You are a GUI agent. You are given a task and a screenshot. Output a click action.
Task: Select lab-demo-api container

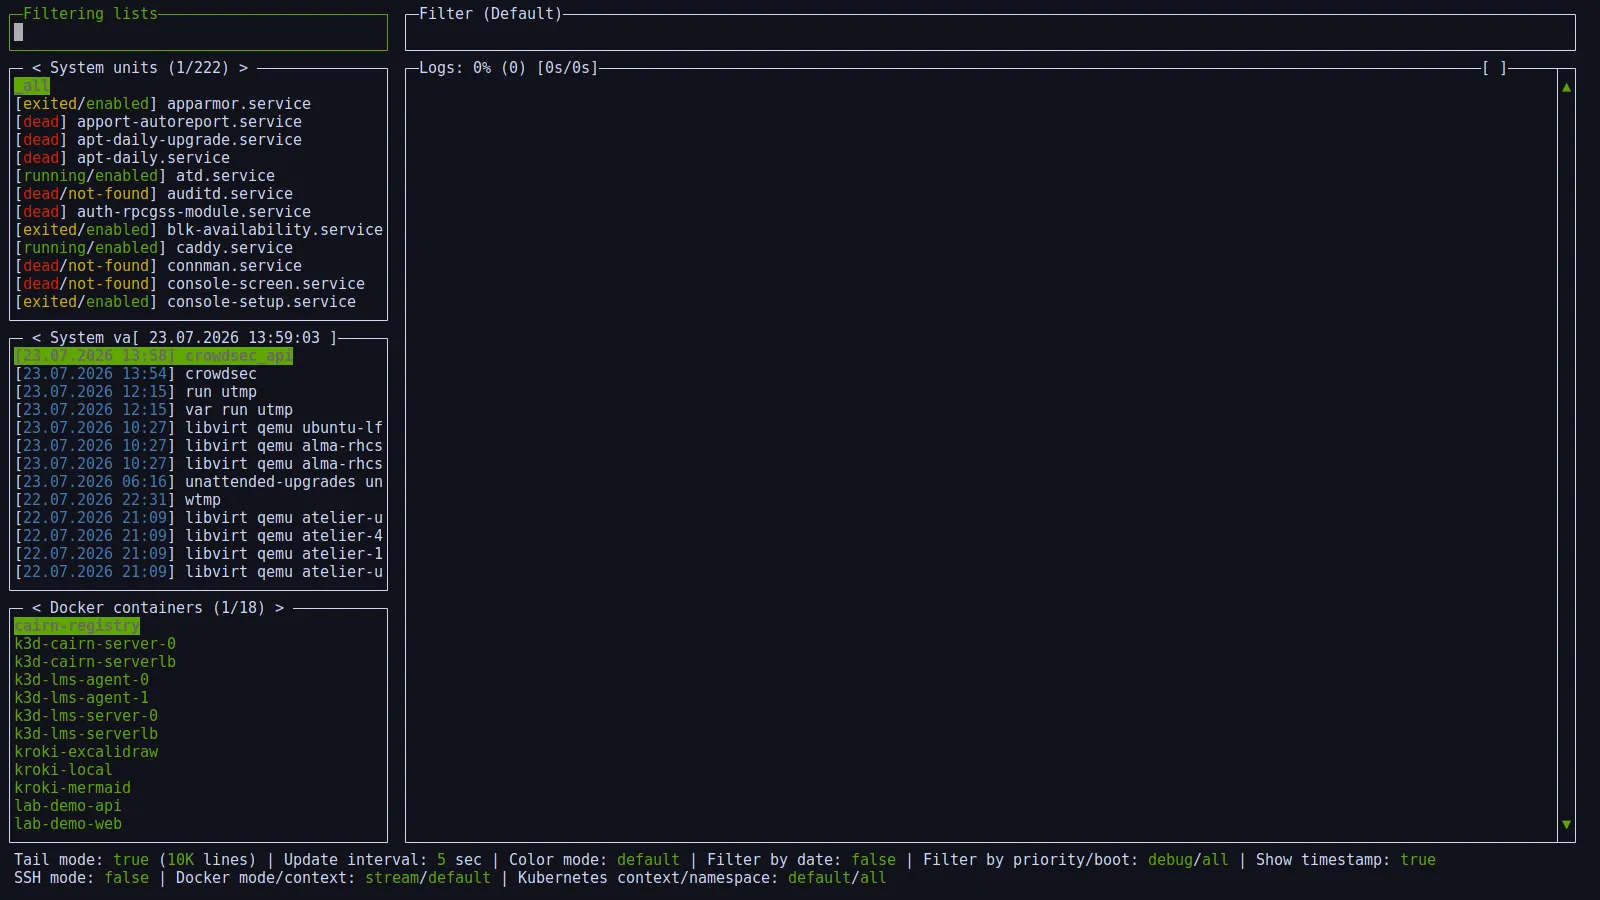click(68, 806)
